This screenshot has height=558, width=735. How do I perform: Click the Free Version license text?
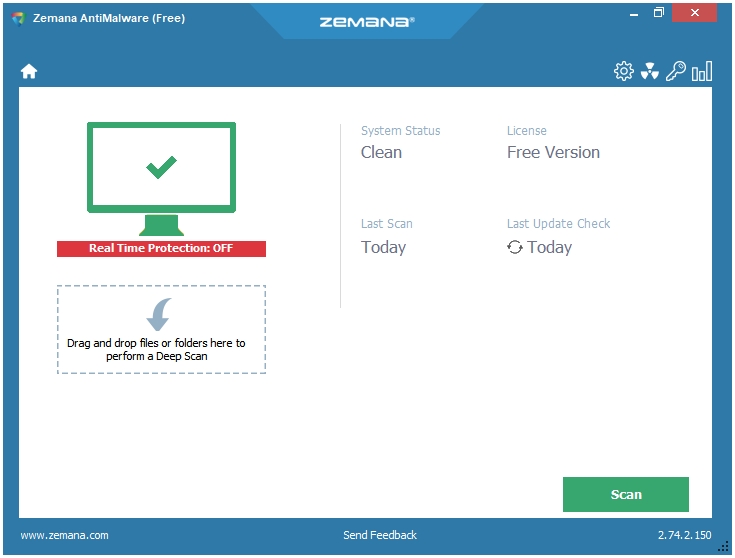[553, 152]
